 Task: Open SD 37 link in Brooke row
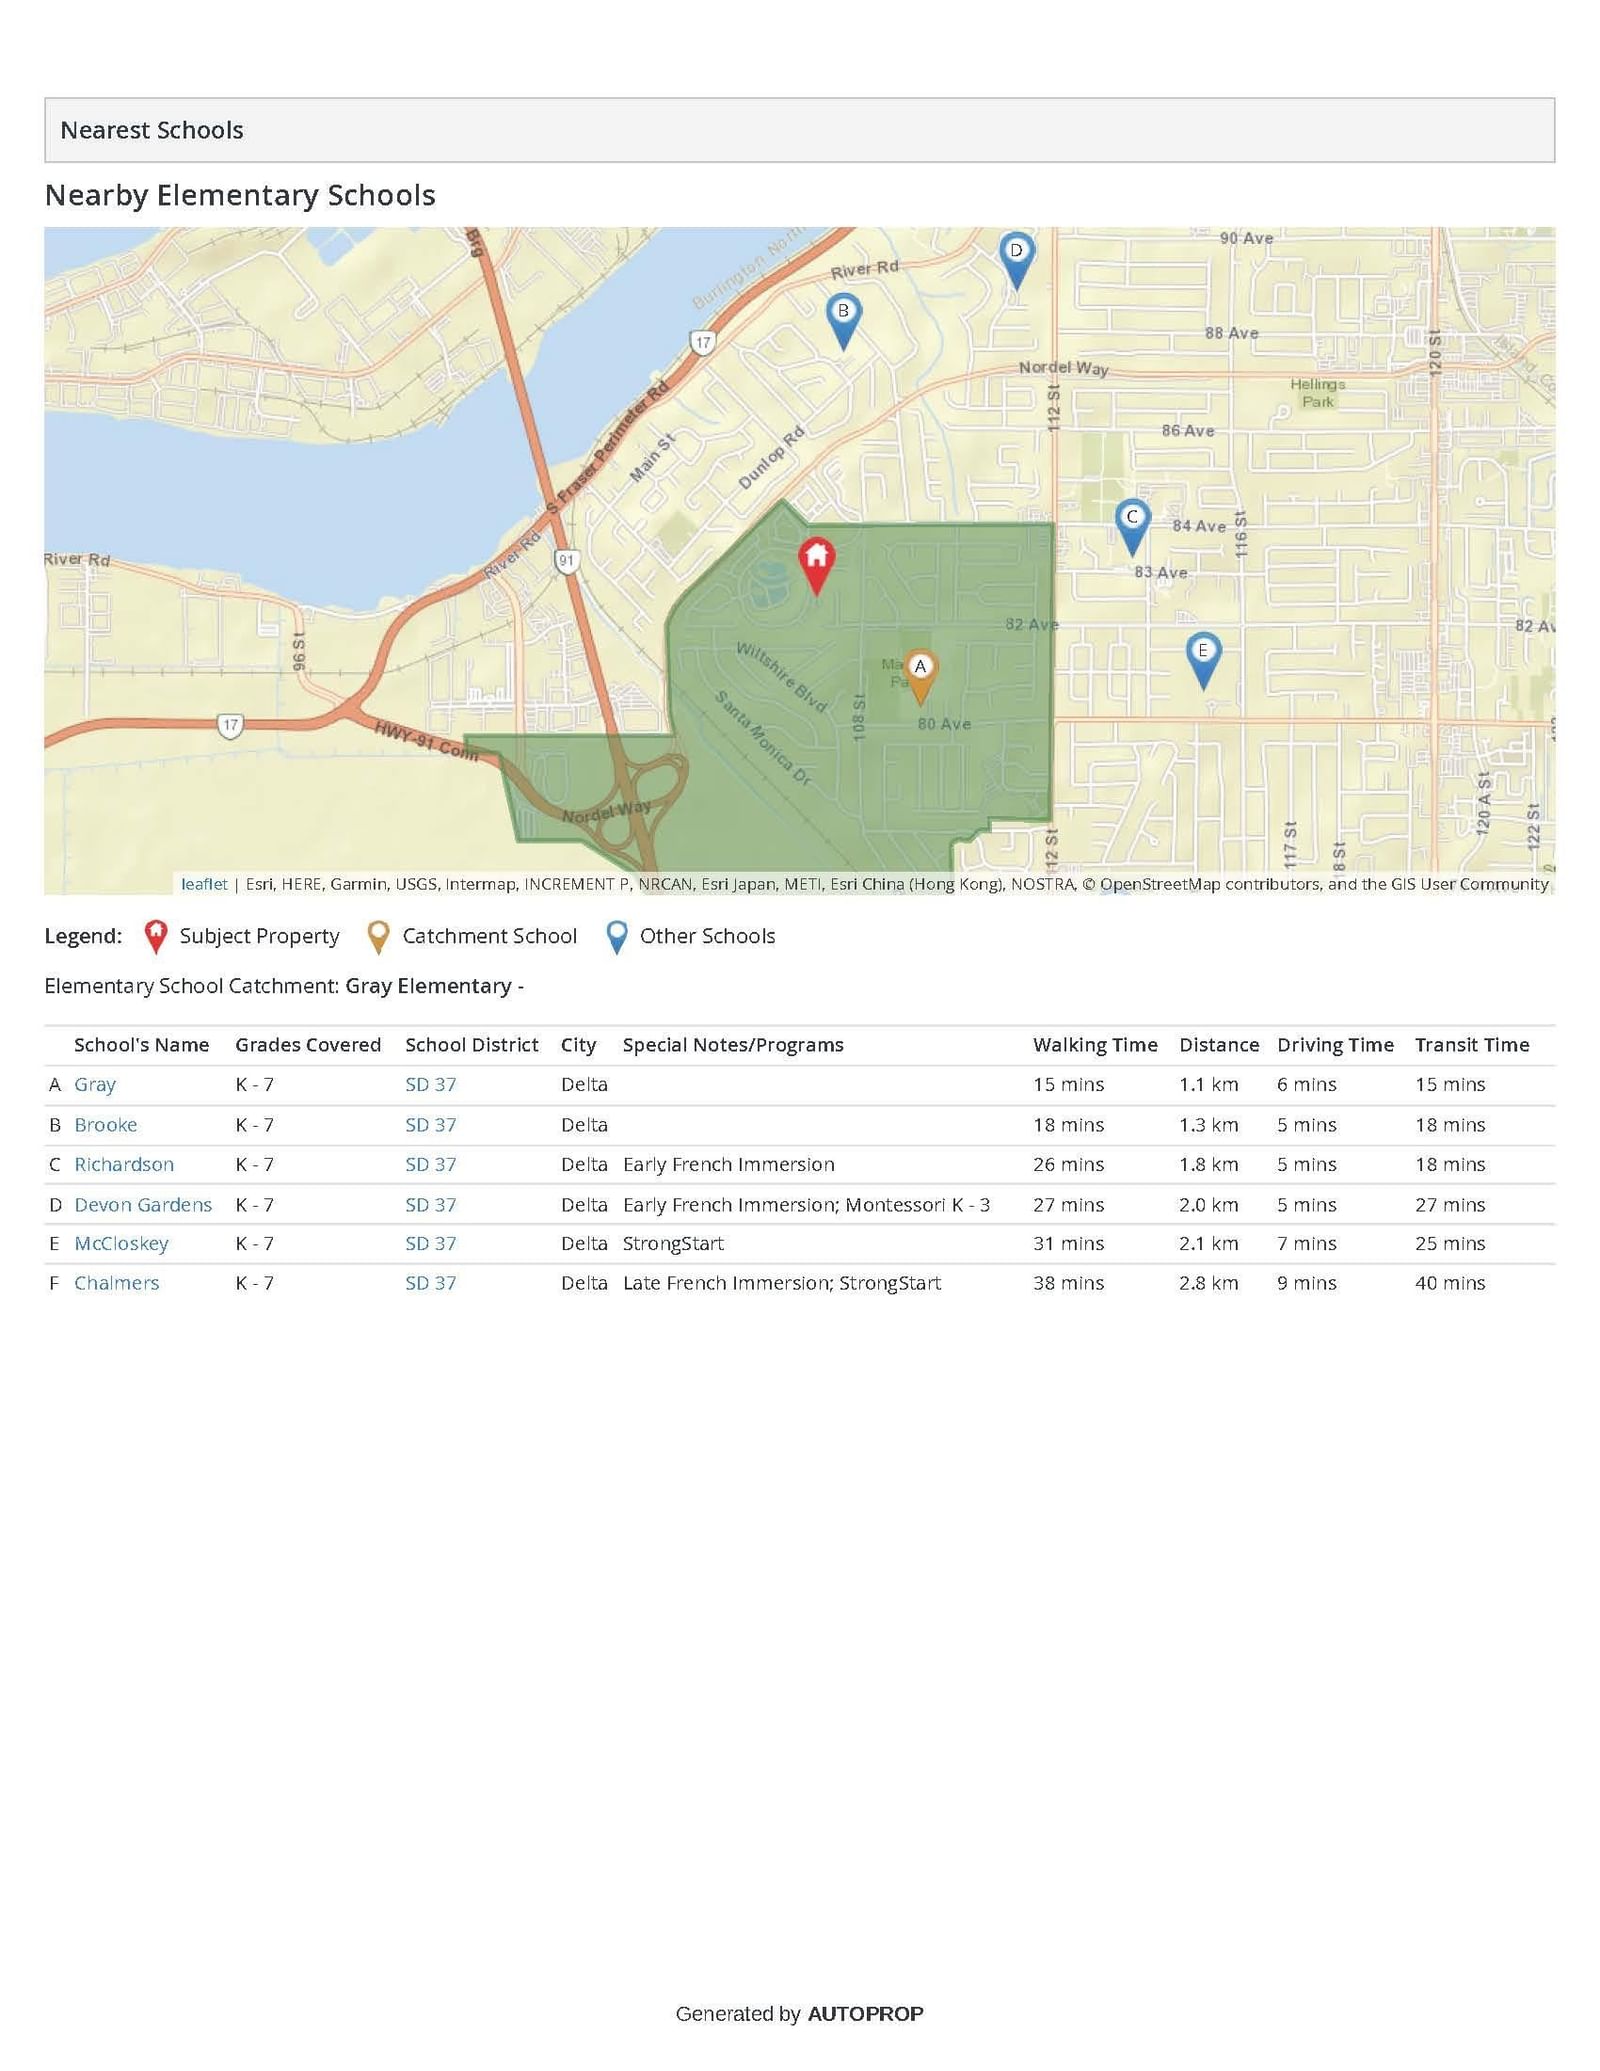[431, 1125]
